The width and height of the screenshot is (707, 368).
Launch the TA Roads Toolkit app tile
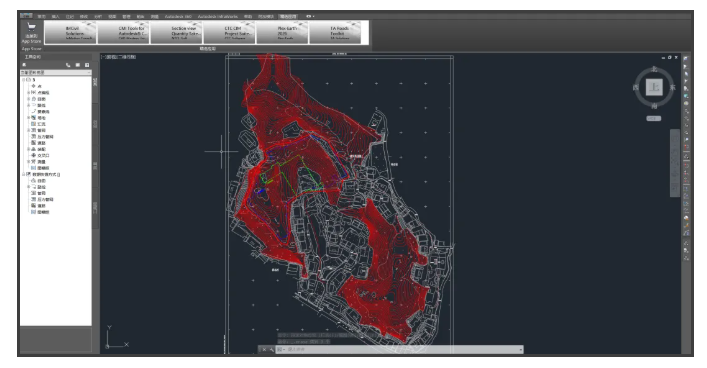(x=335, y=32)
